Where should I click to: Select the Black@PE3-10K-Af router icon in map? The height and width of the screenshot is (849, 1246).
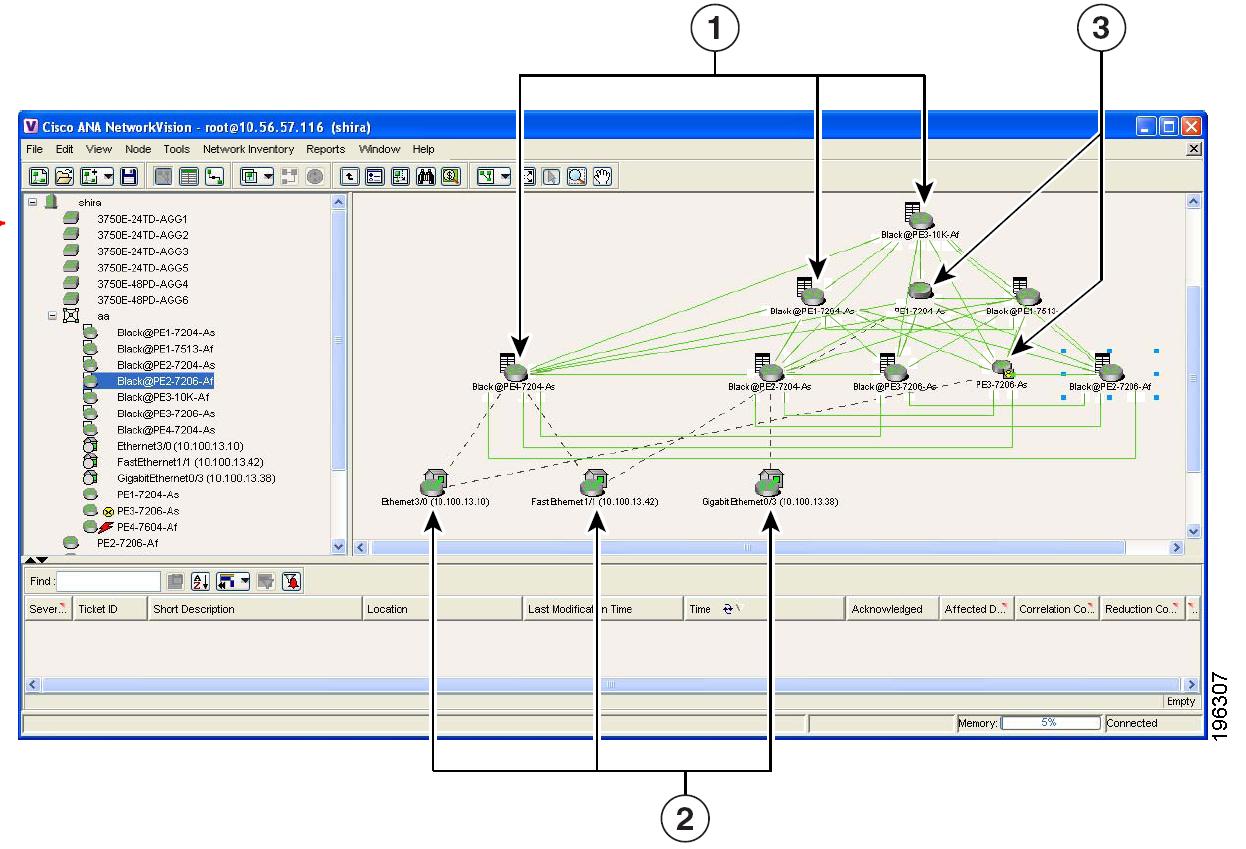(918, 215)
